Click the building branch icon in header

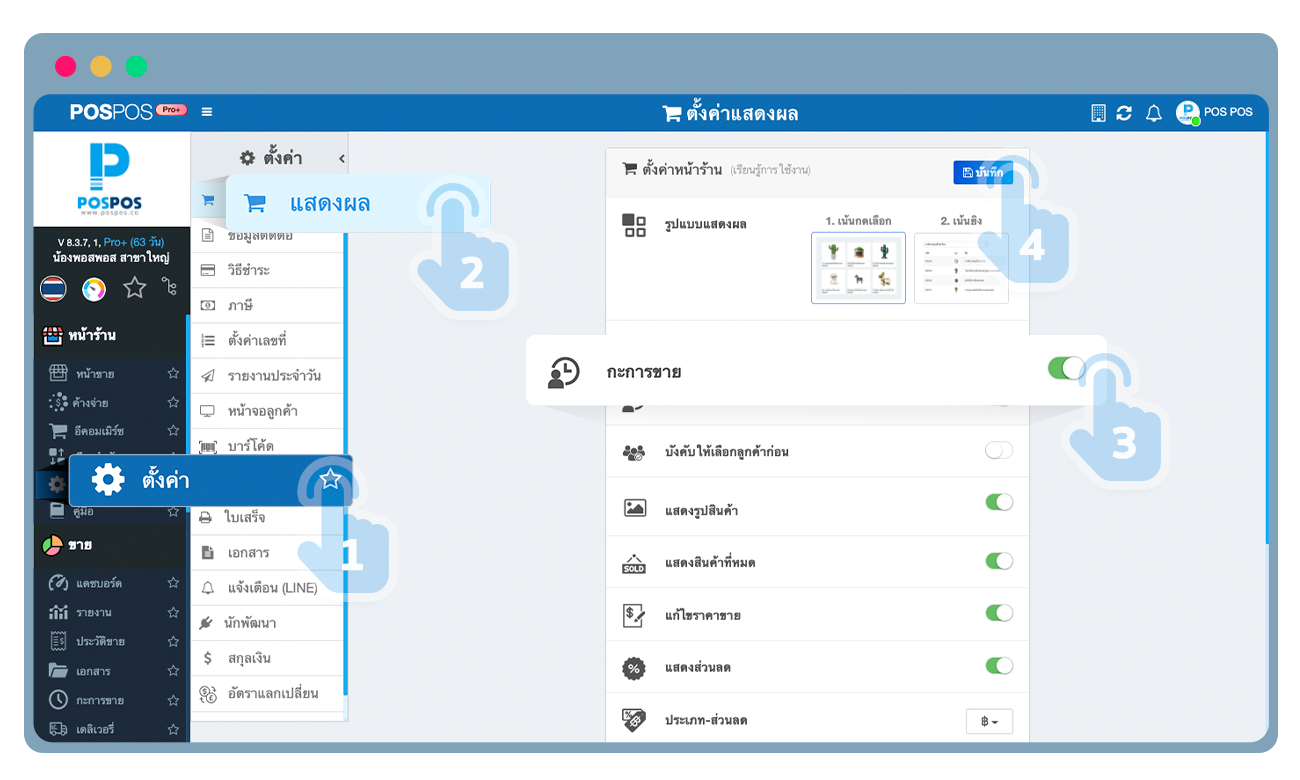[1098, 113]
